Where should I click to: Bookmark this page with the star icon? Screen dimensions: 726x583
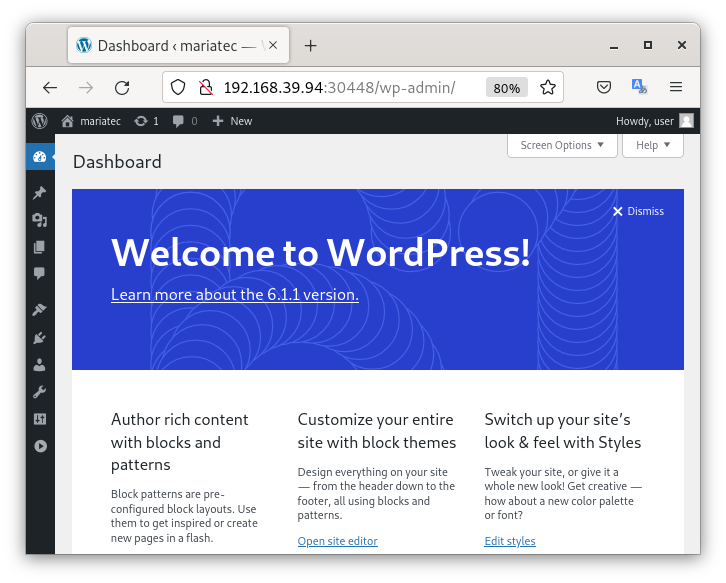(x=548, y=88)
